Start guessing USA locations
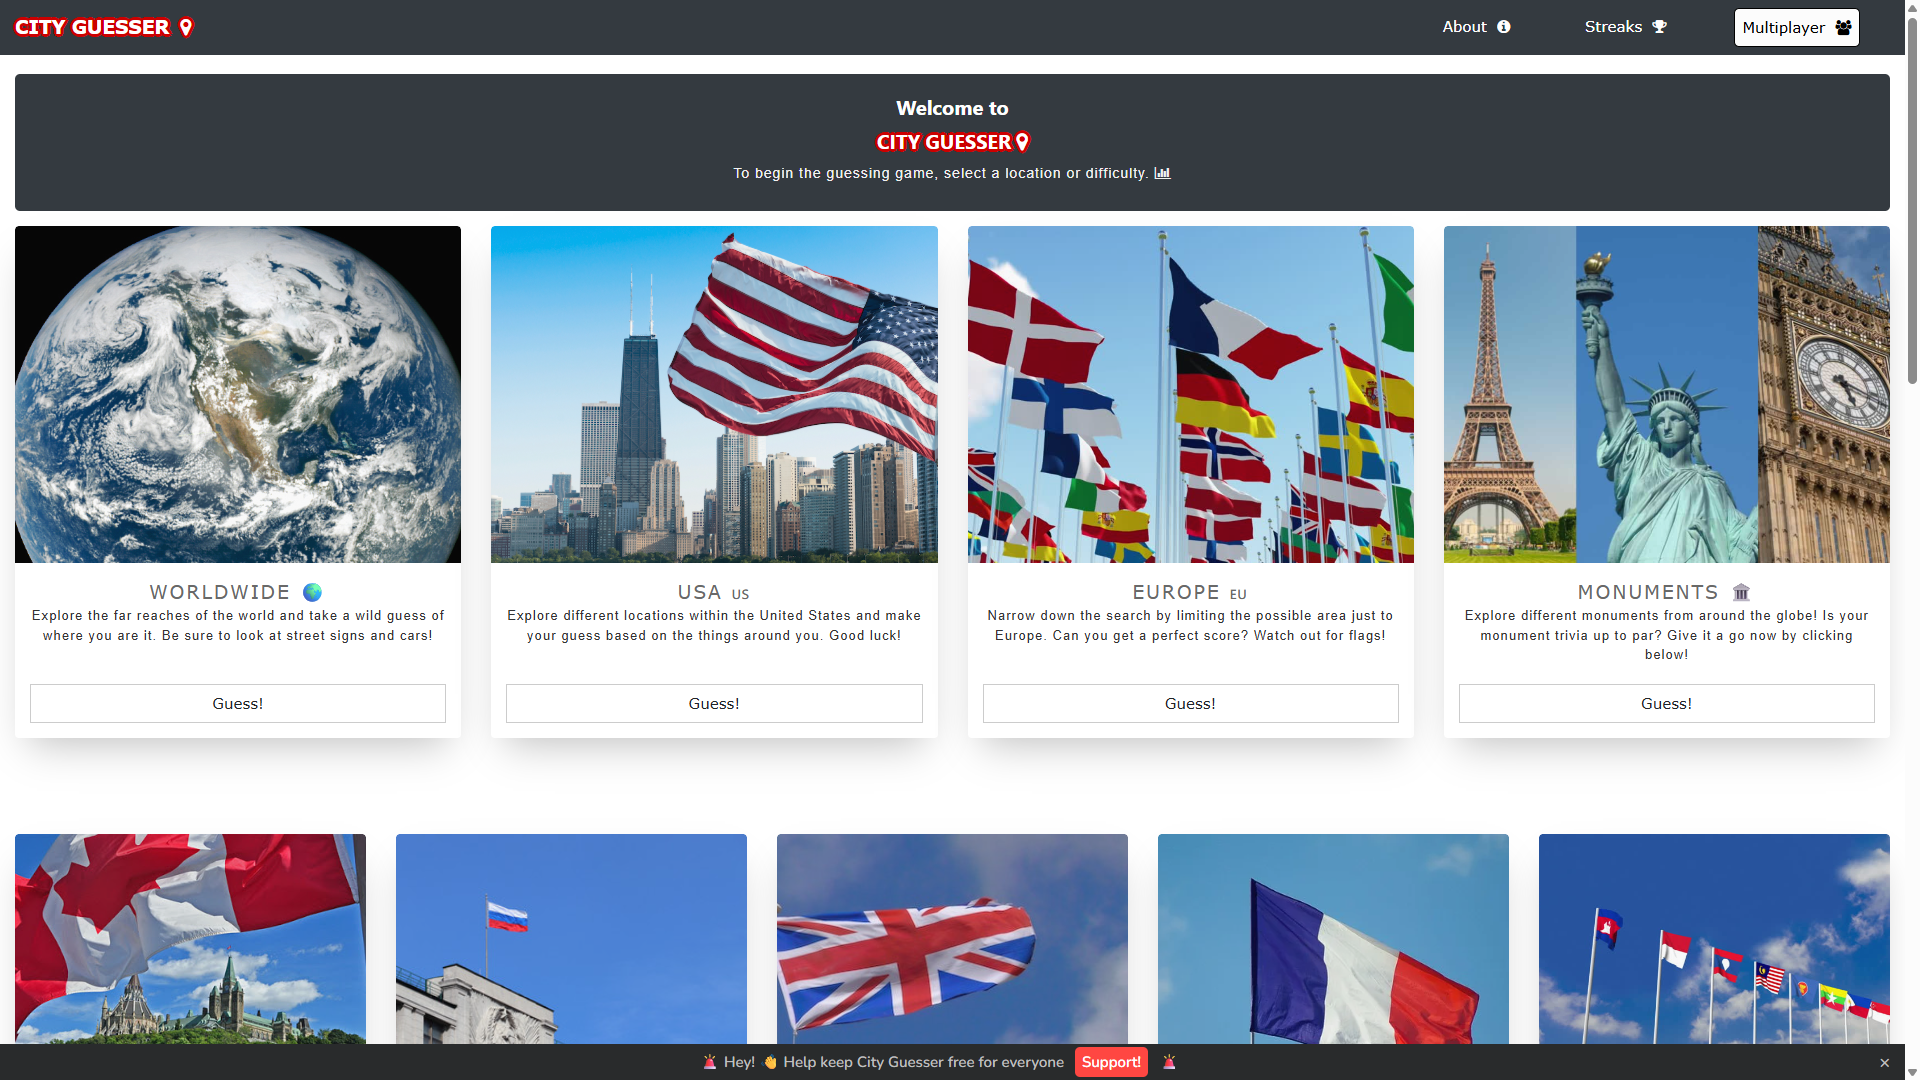The width and height of the screenshot is (1920, 1080). coord(714,703)
